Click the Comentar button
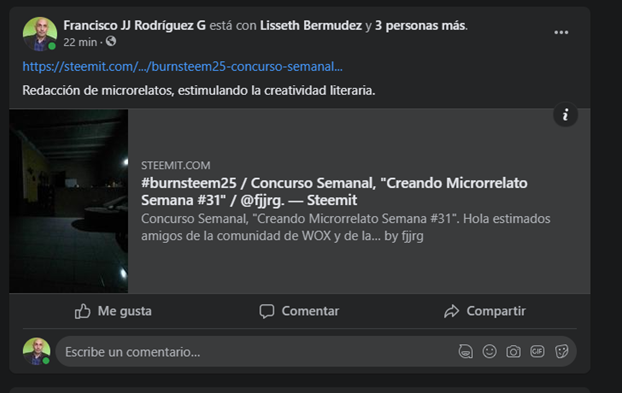Viewport: 622px width, 393px height. 299,311
